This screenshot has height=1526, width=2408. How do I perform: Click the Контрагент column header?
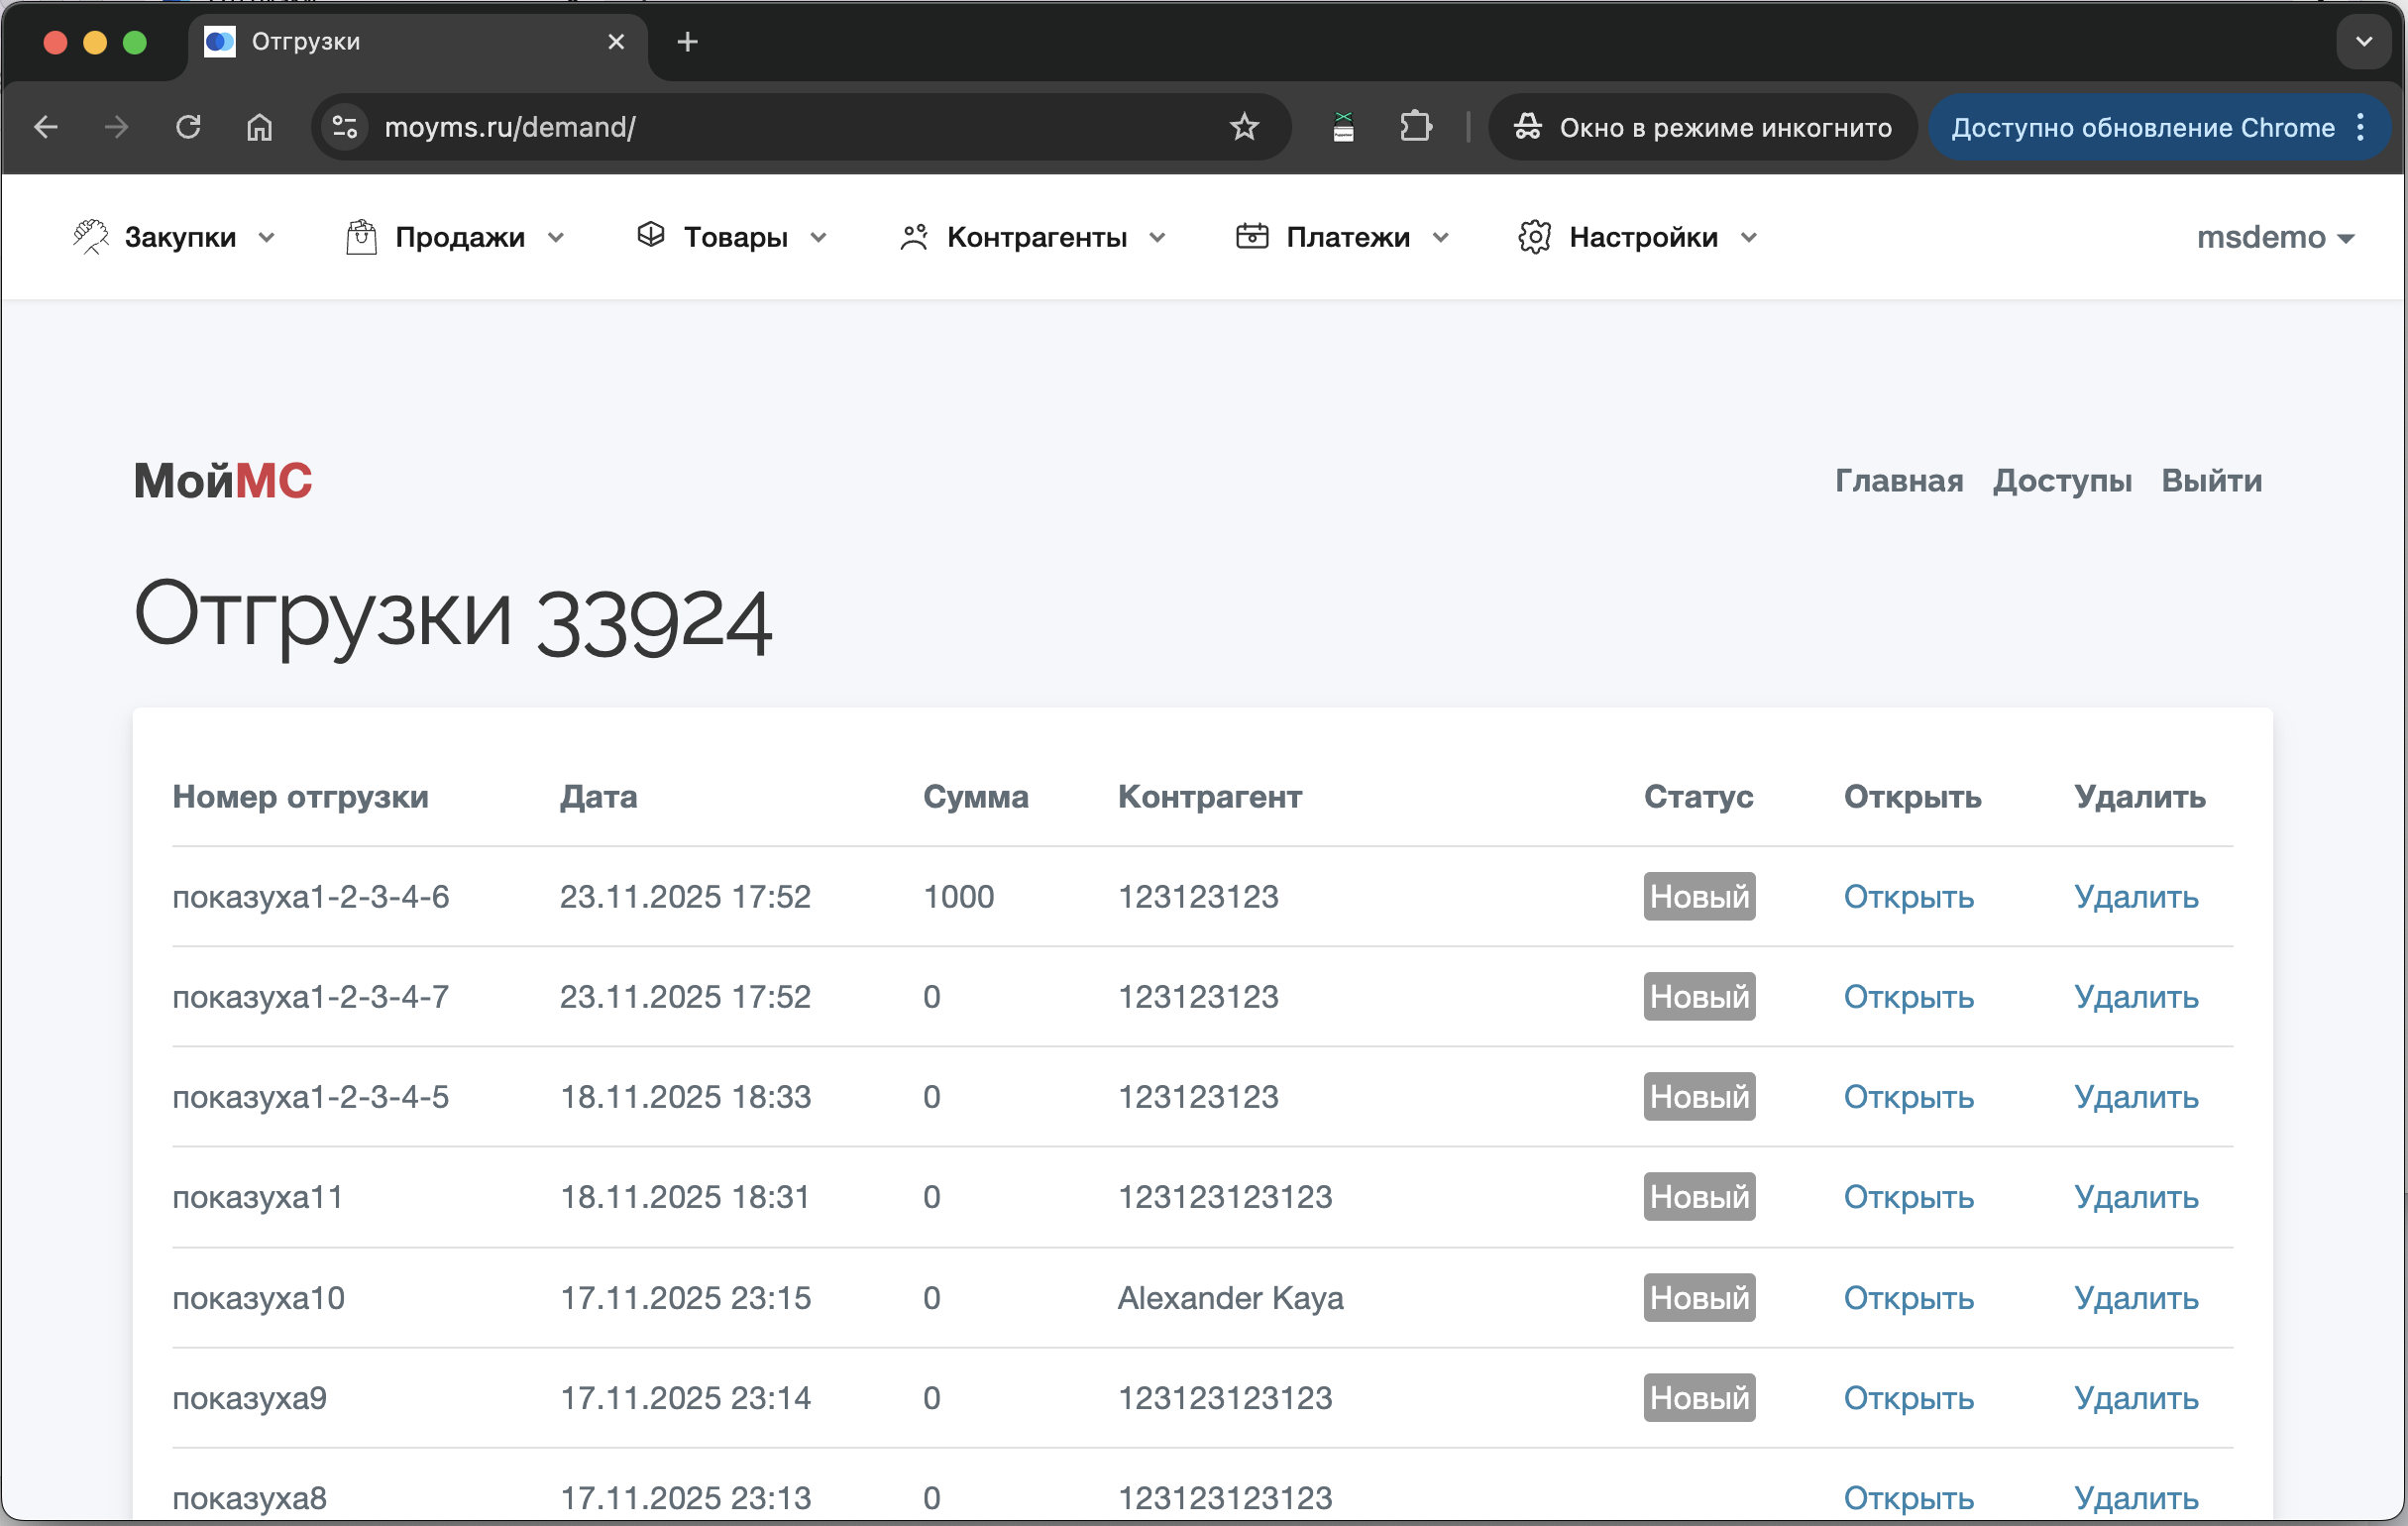(x=1209, y=797)
